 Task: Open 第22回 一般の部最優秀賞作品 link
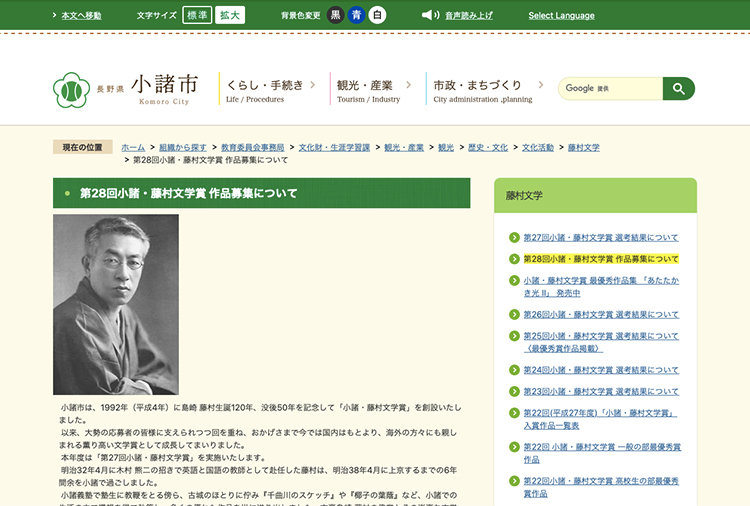click(x=602, y=453)
